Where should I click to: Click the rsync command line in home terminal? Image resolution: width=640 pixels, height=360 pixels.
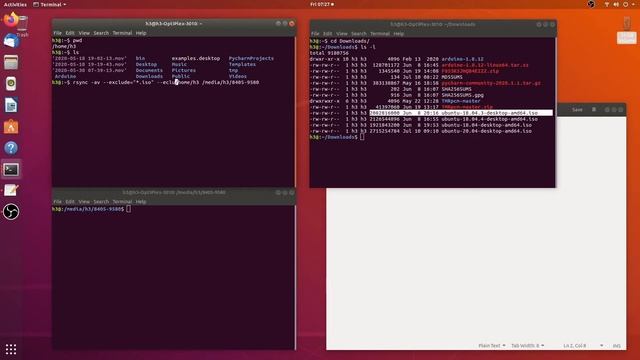156,82
